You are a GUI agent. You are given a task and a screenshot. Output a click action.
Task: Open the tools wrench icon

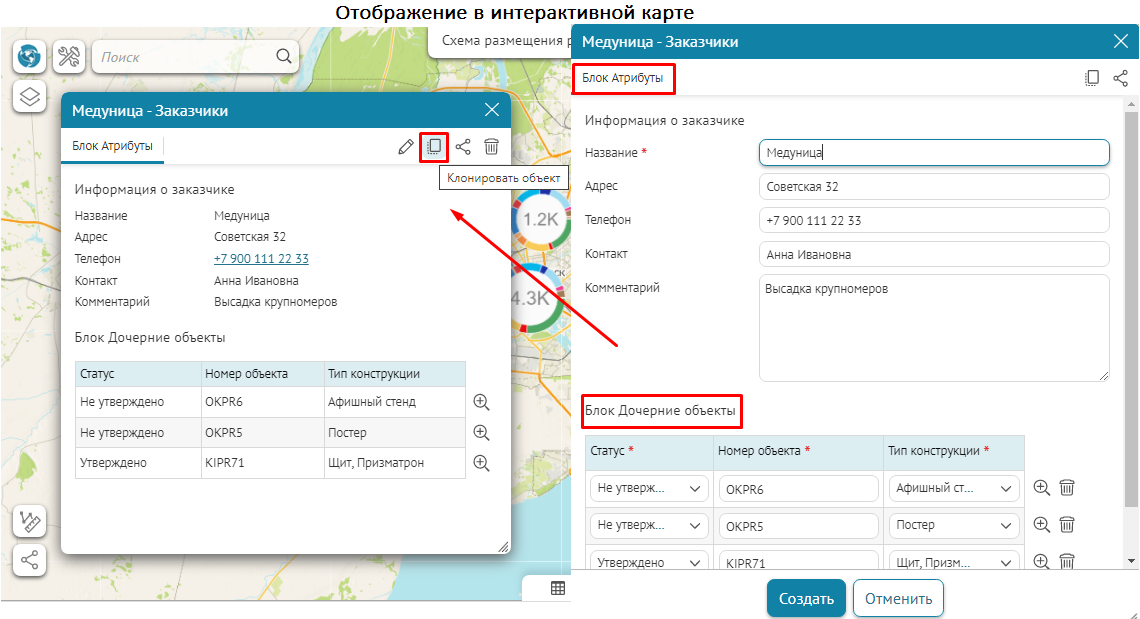(x=68, y=57)
